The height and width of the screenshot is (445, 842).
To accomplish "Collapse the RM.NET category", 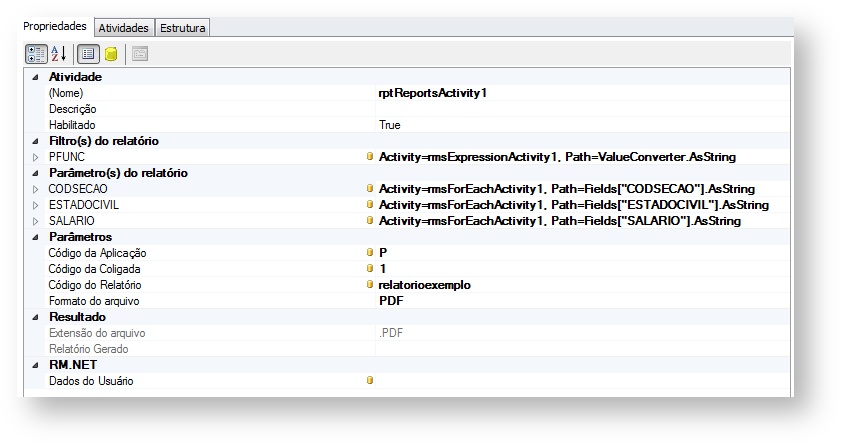I will 36,365.
